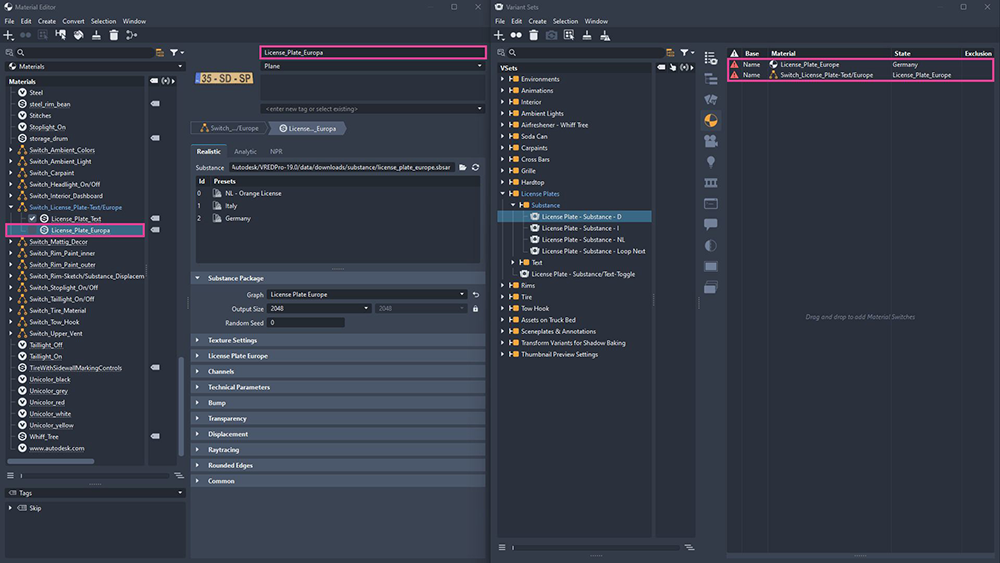This screenshot has width=1000, height=563.
Task: Toggle the License_Plate_Text checkbox
Action: (33, 219)
